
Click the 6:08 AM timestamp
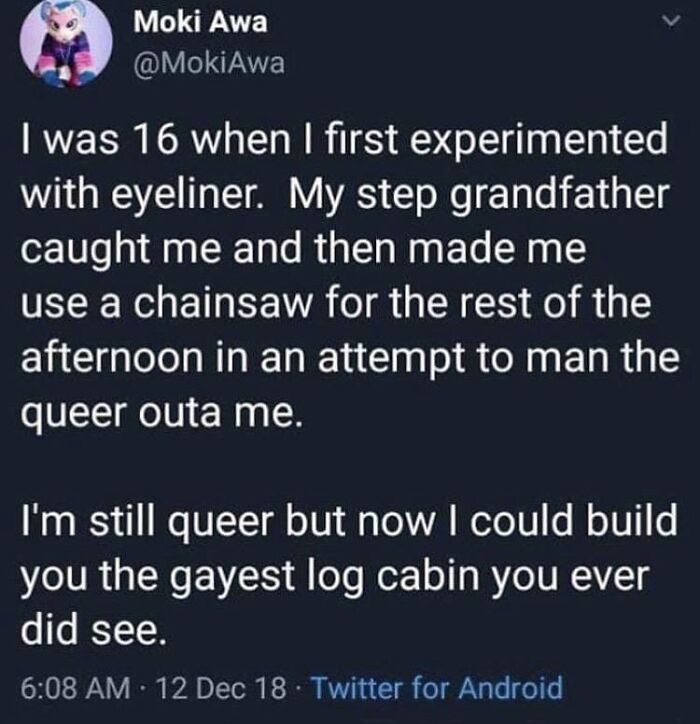point(75,688)
